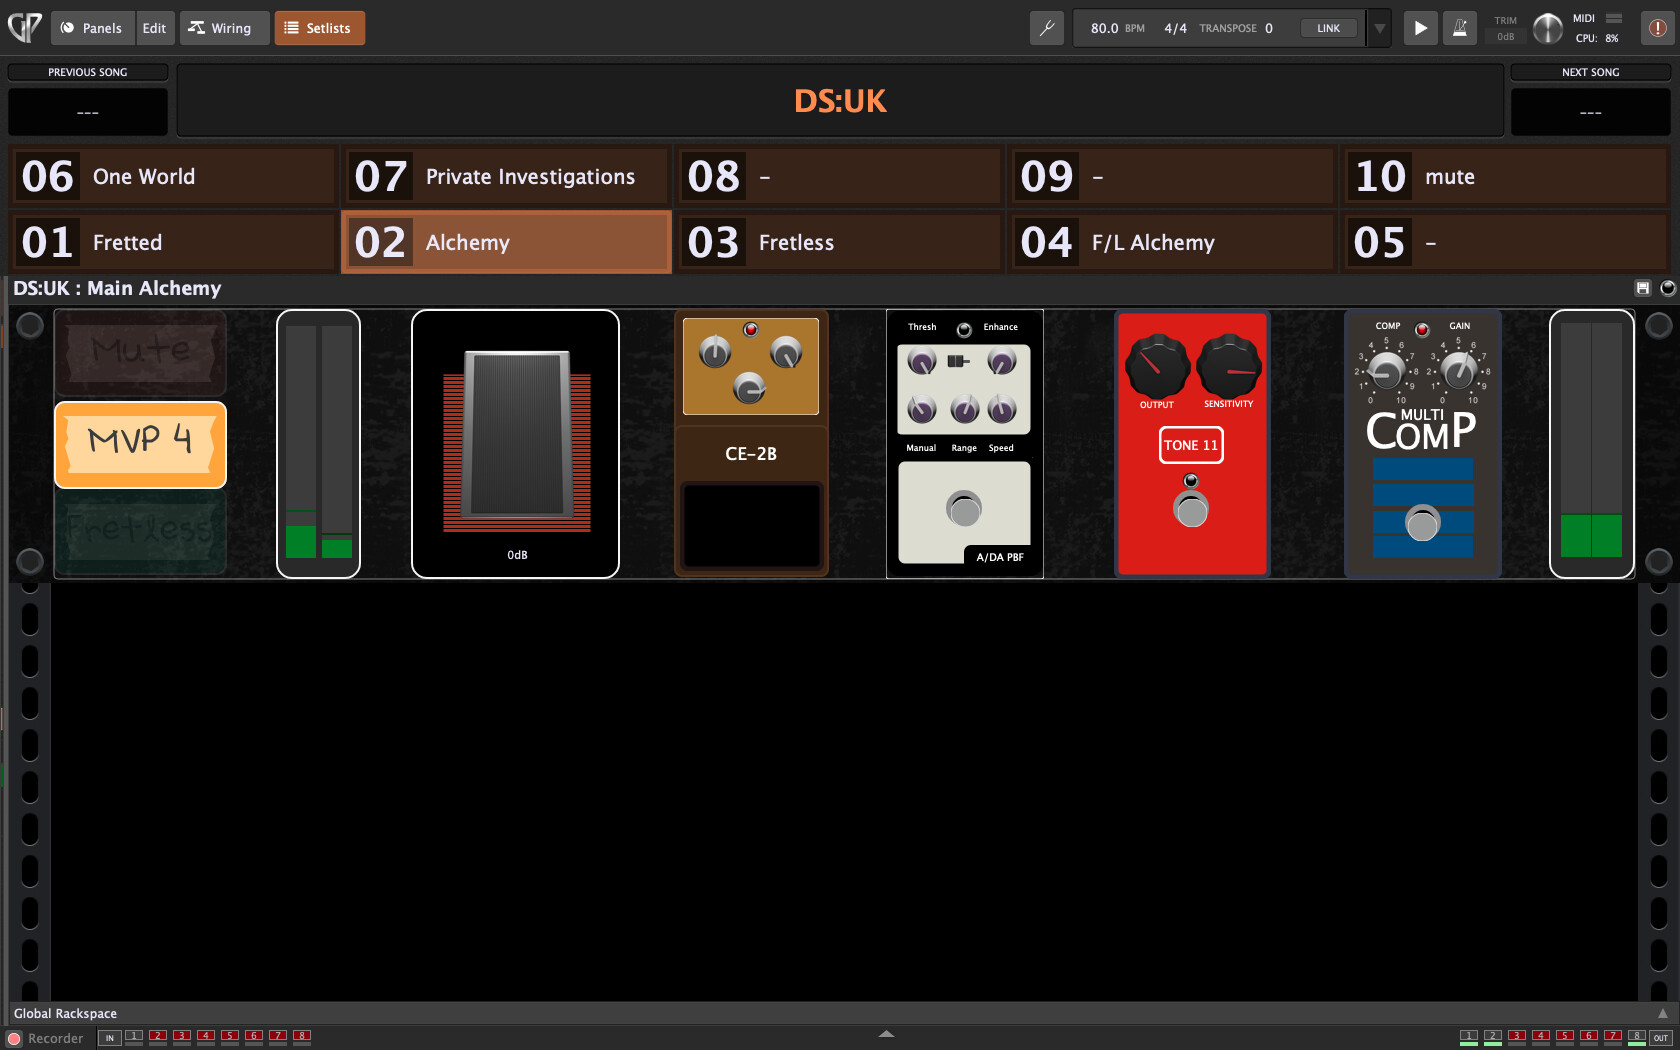Activate the Mute tape label button
Image resolution: width=1680 pixels, height=1050 pixels.
click(140, 351)
